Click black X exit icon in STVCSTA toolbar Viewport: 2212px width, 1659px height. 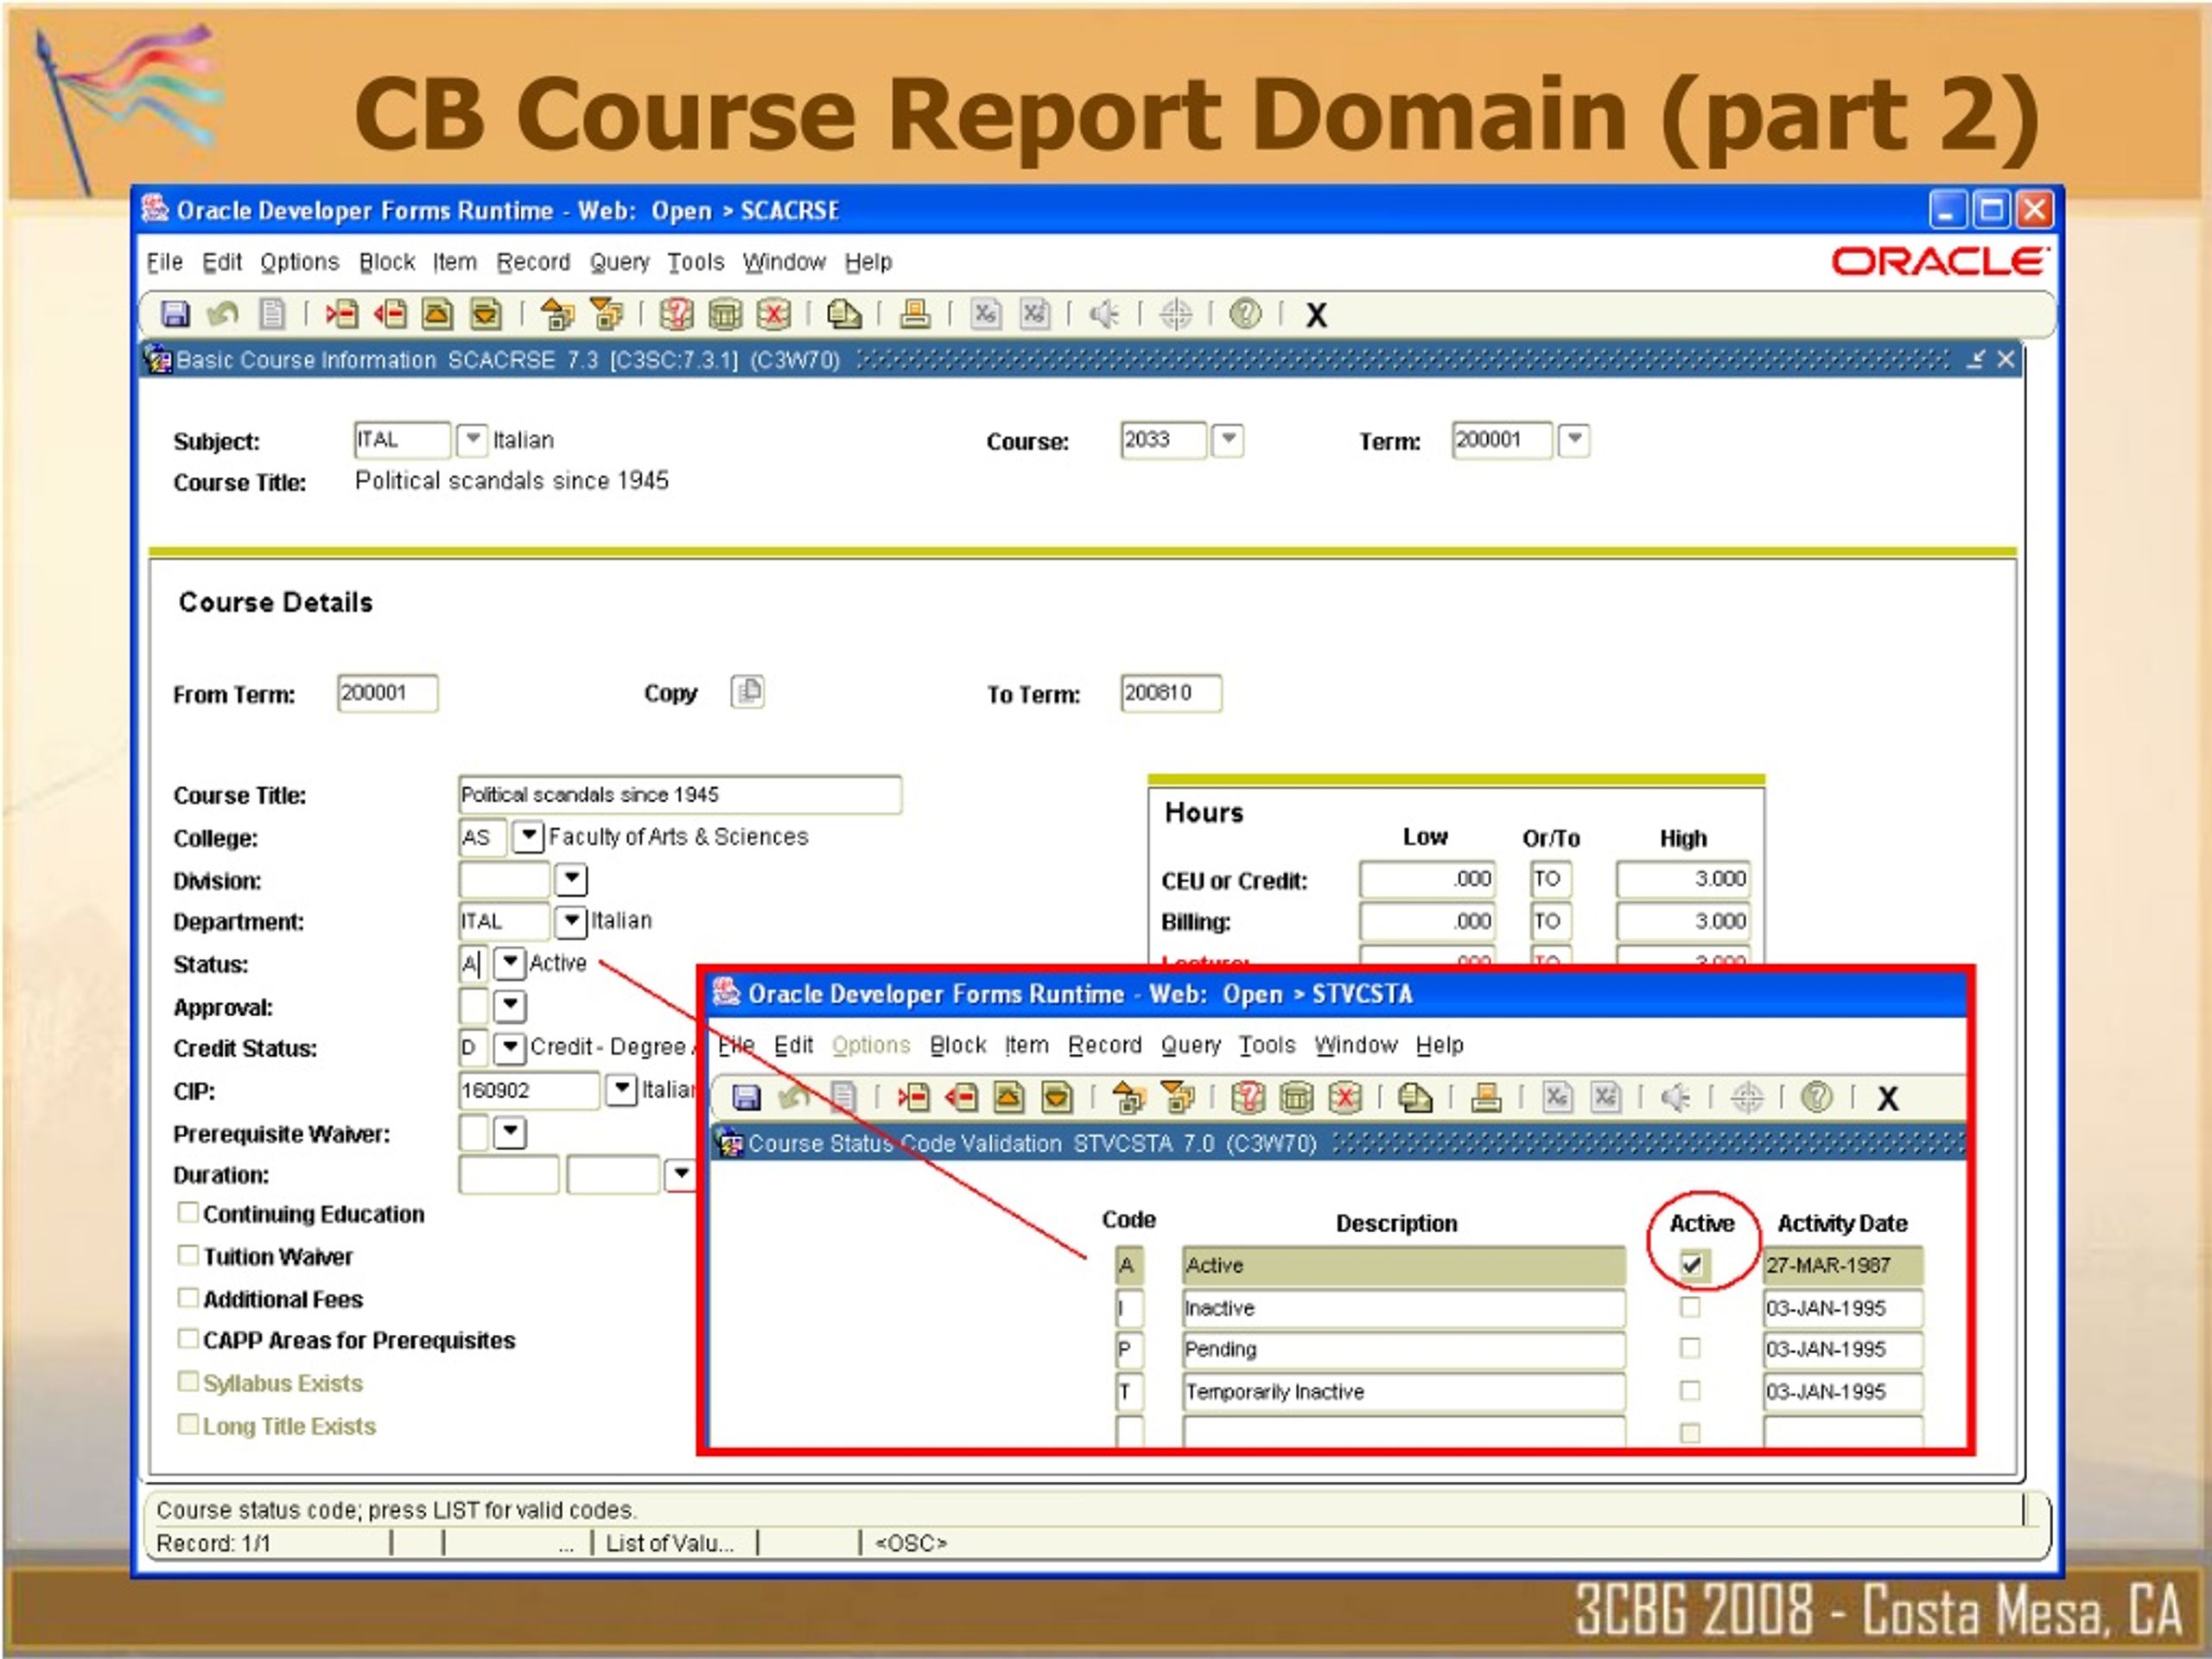1887,1098
